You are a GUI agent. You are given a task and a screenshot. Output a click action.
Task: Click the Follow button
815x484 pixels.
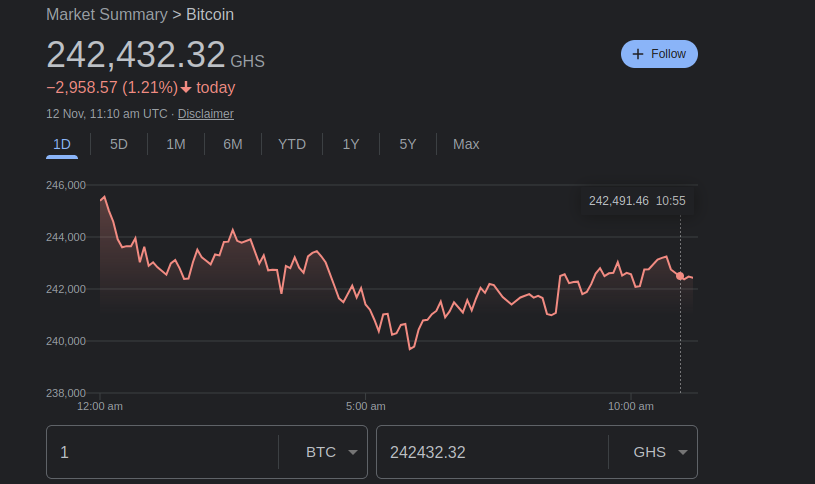pos(659,54)
